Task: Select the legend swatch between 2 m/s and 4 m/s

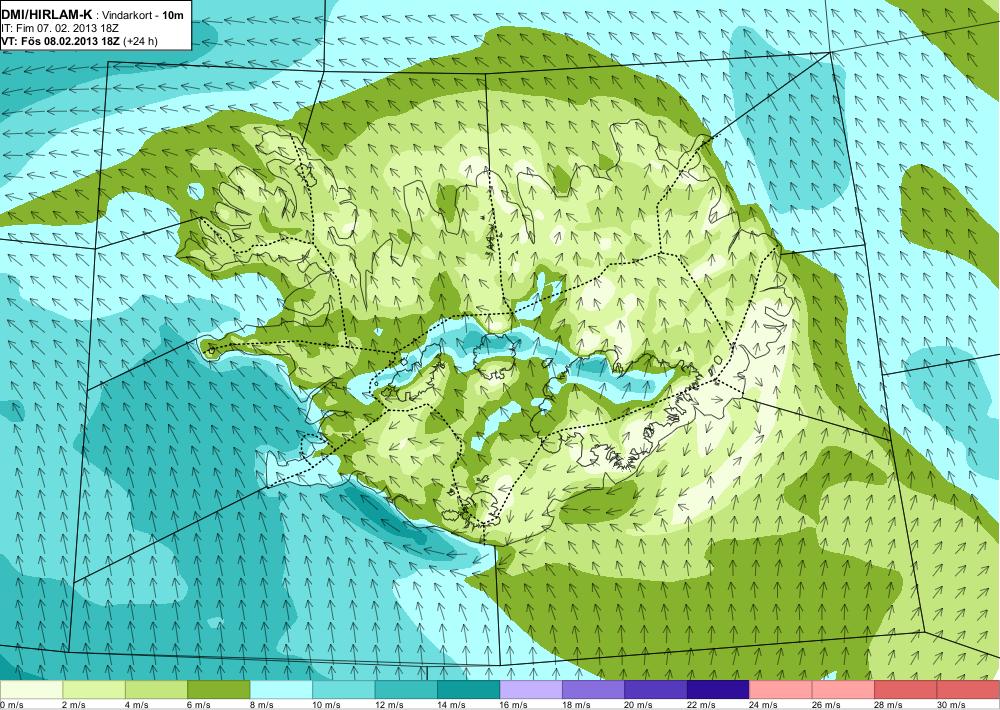Action: (x=94, y=689)
